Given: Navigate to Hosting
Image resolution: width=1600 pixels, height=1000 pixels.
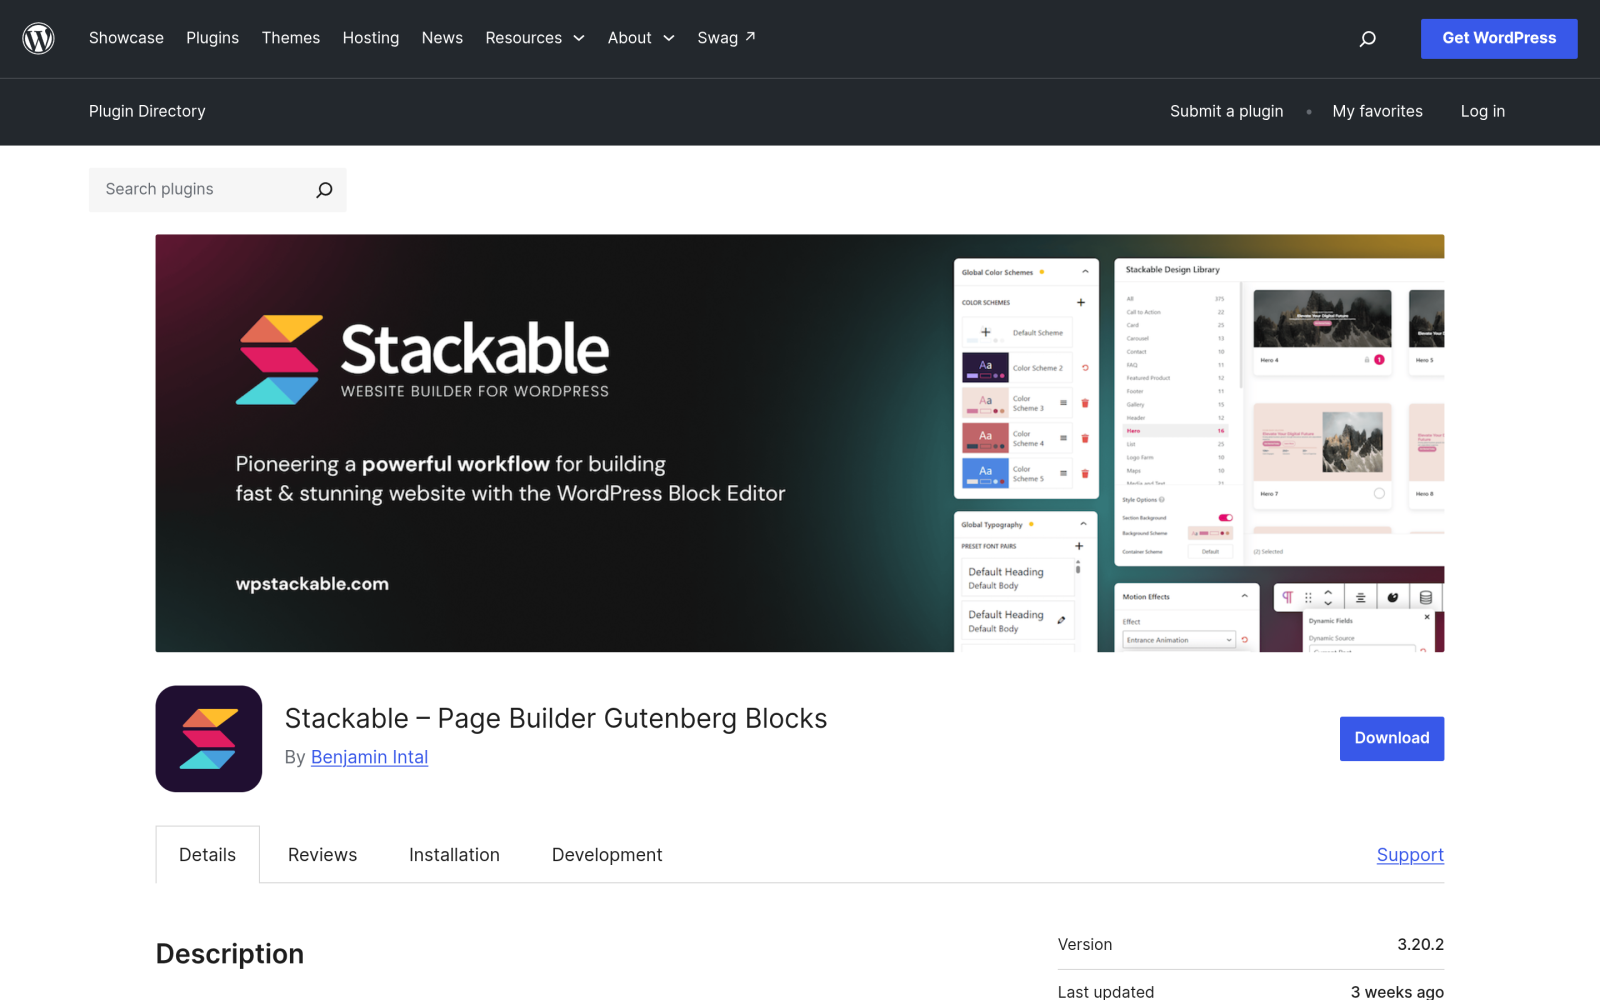Looking at the screenshot, I should [x=371, y=38].
